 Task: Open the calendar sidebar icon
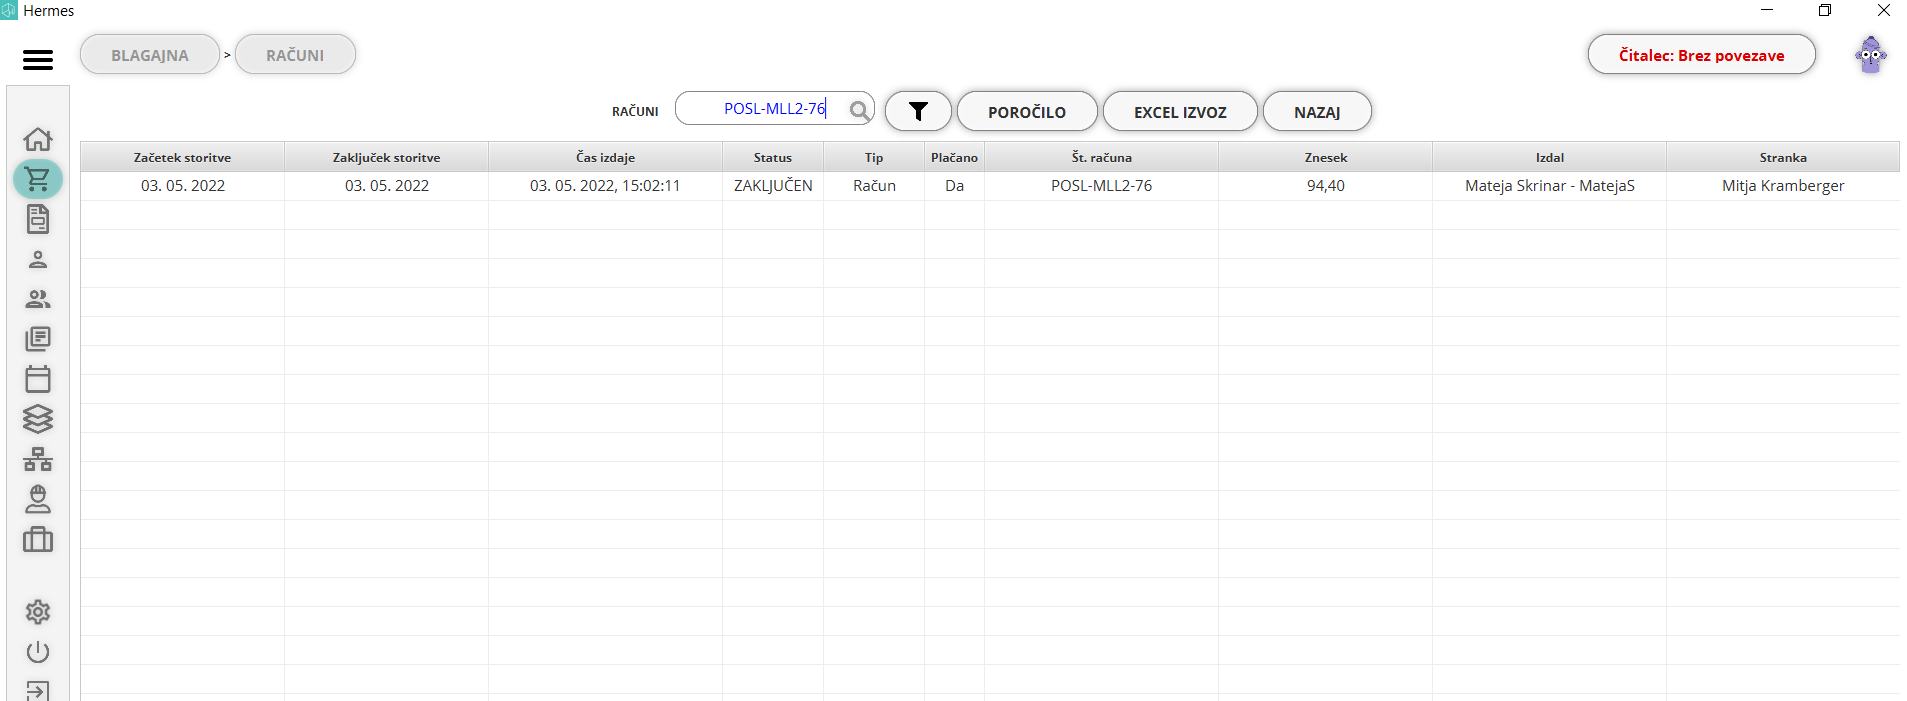click(38, 379)
